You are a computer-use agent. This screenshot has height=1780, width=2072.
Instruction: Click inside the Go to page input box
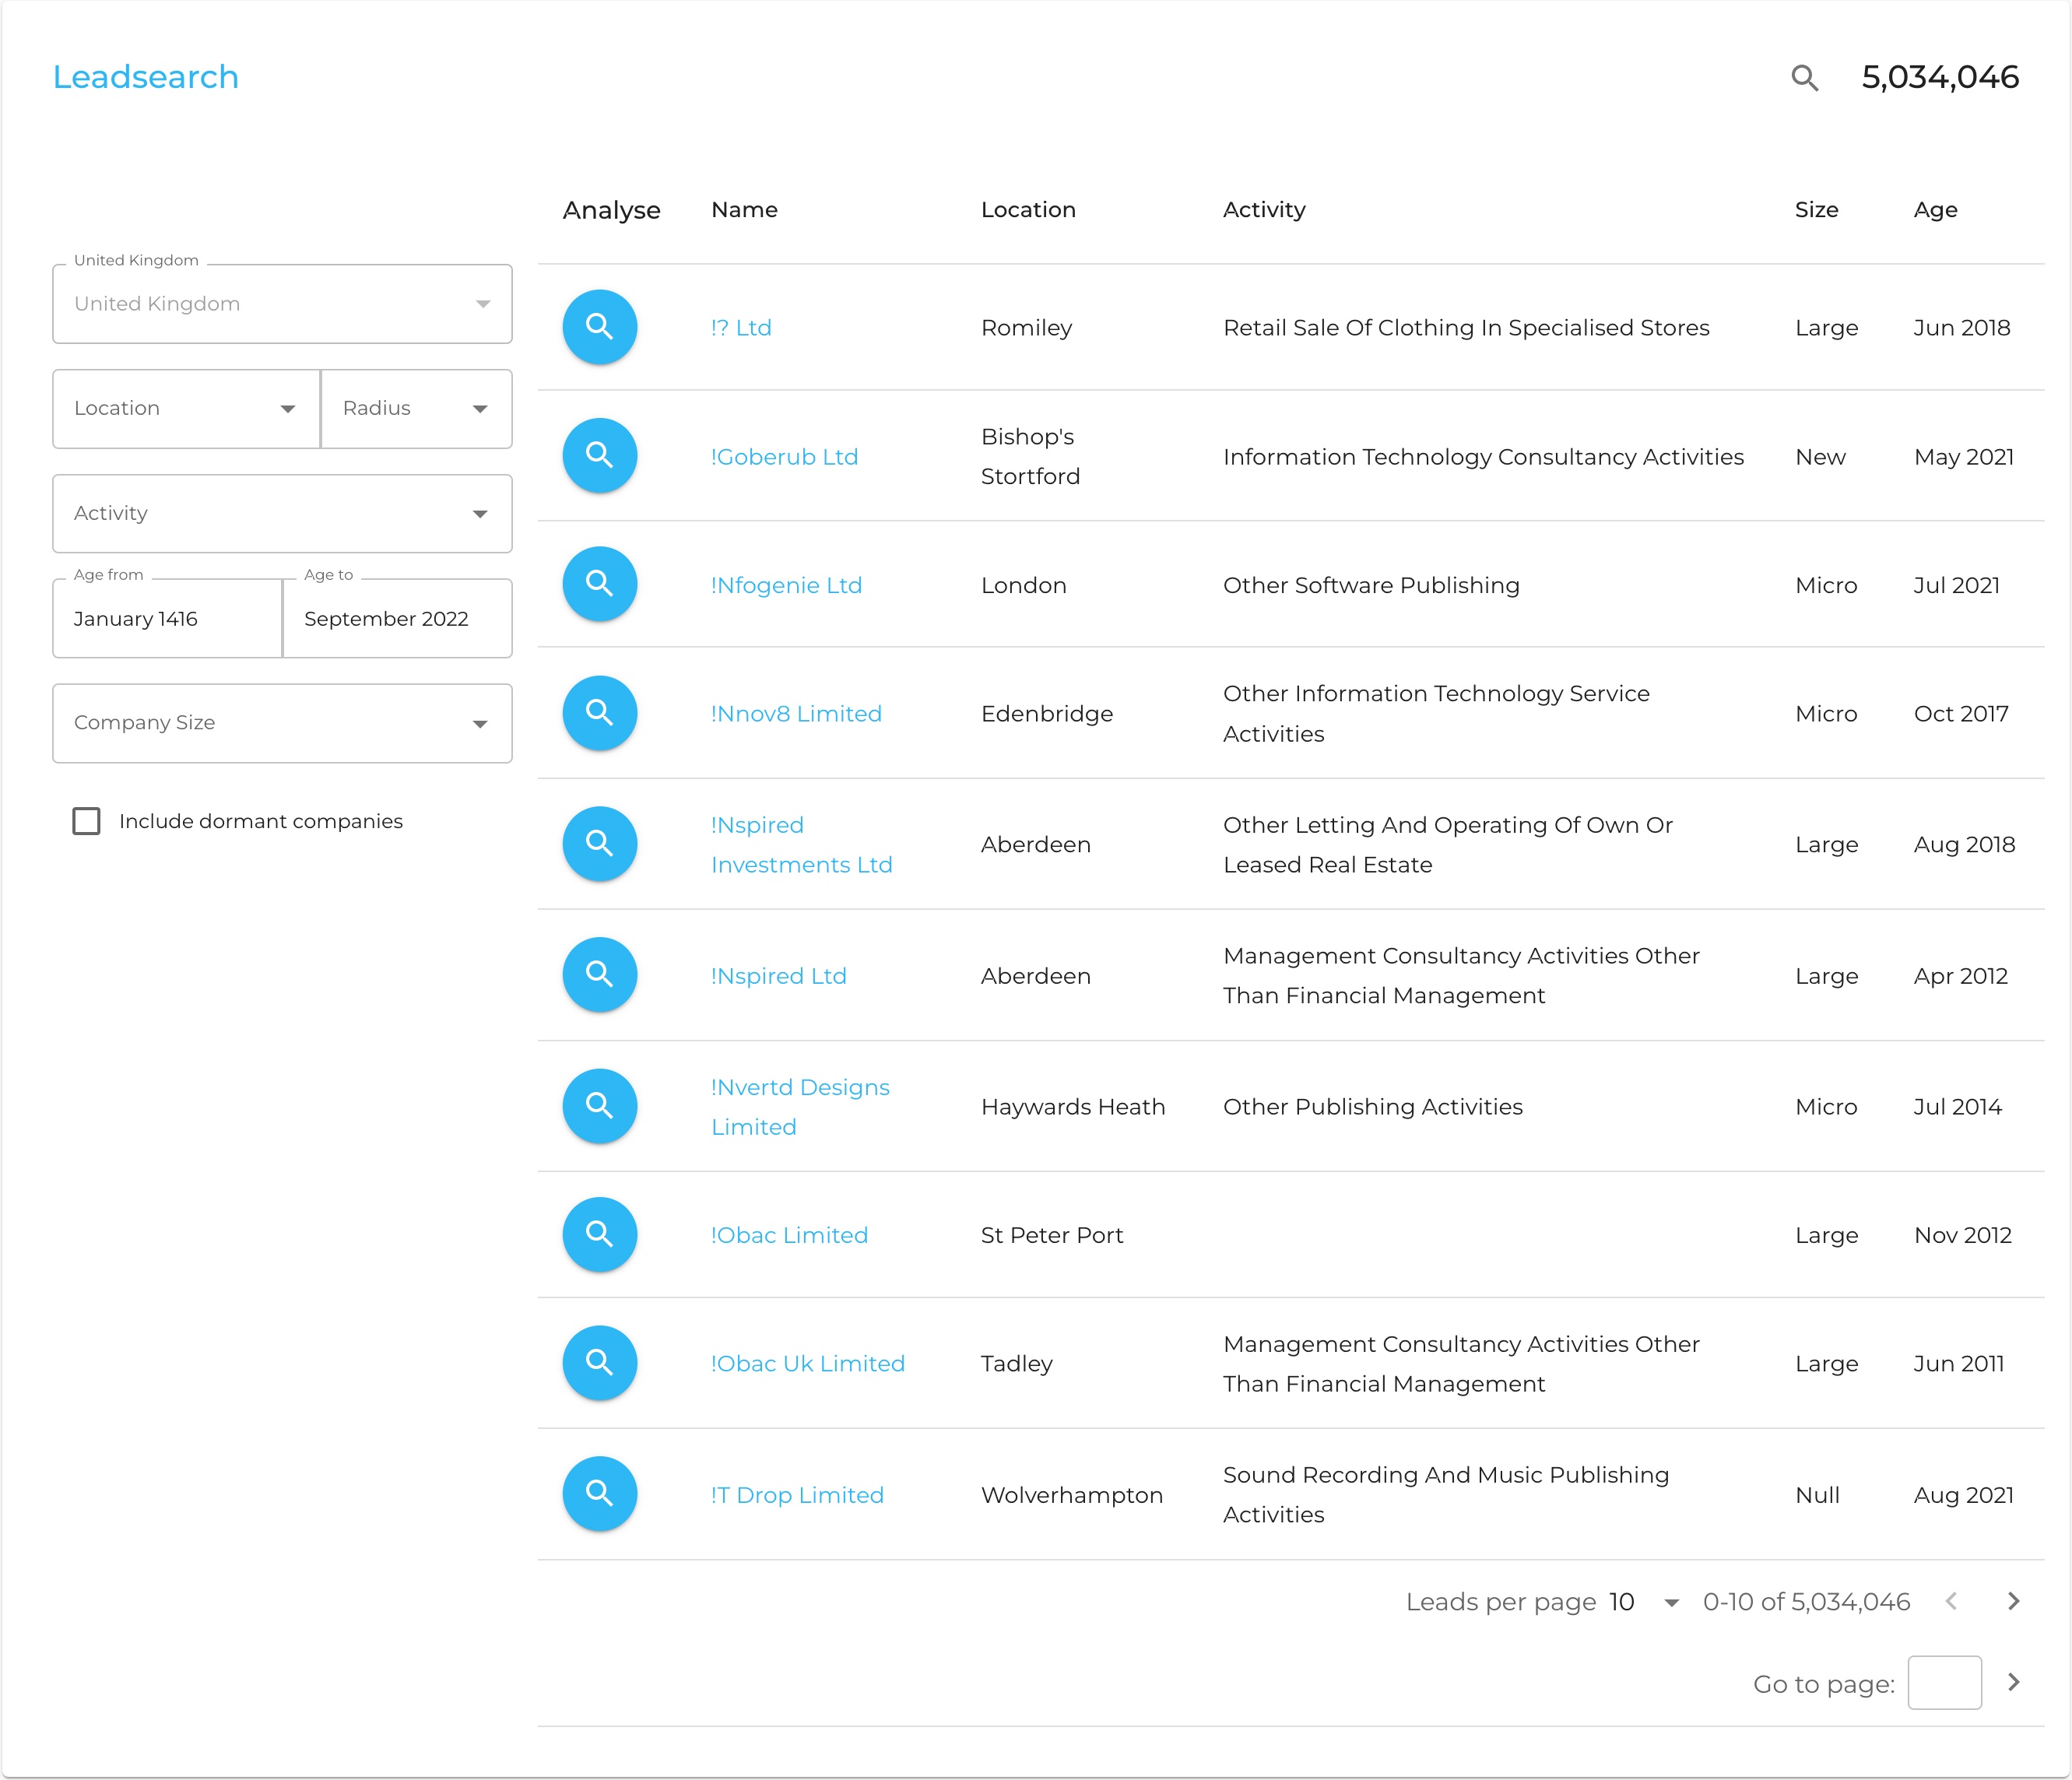(x=1944, y=1682)
